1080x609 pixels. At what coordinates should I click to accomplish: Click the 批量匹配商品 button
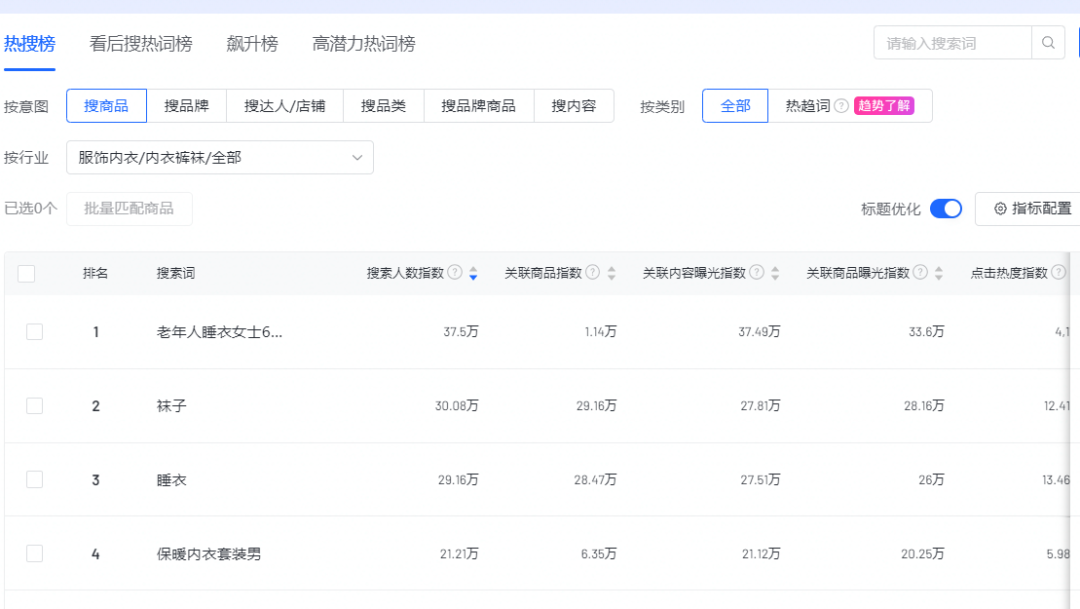(x=129, y=208)
